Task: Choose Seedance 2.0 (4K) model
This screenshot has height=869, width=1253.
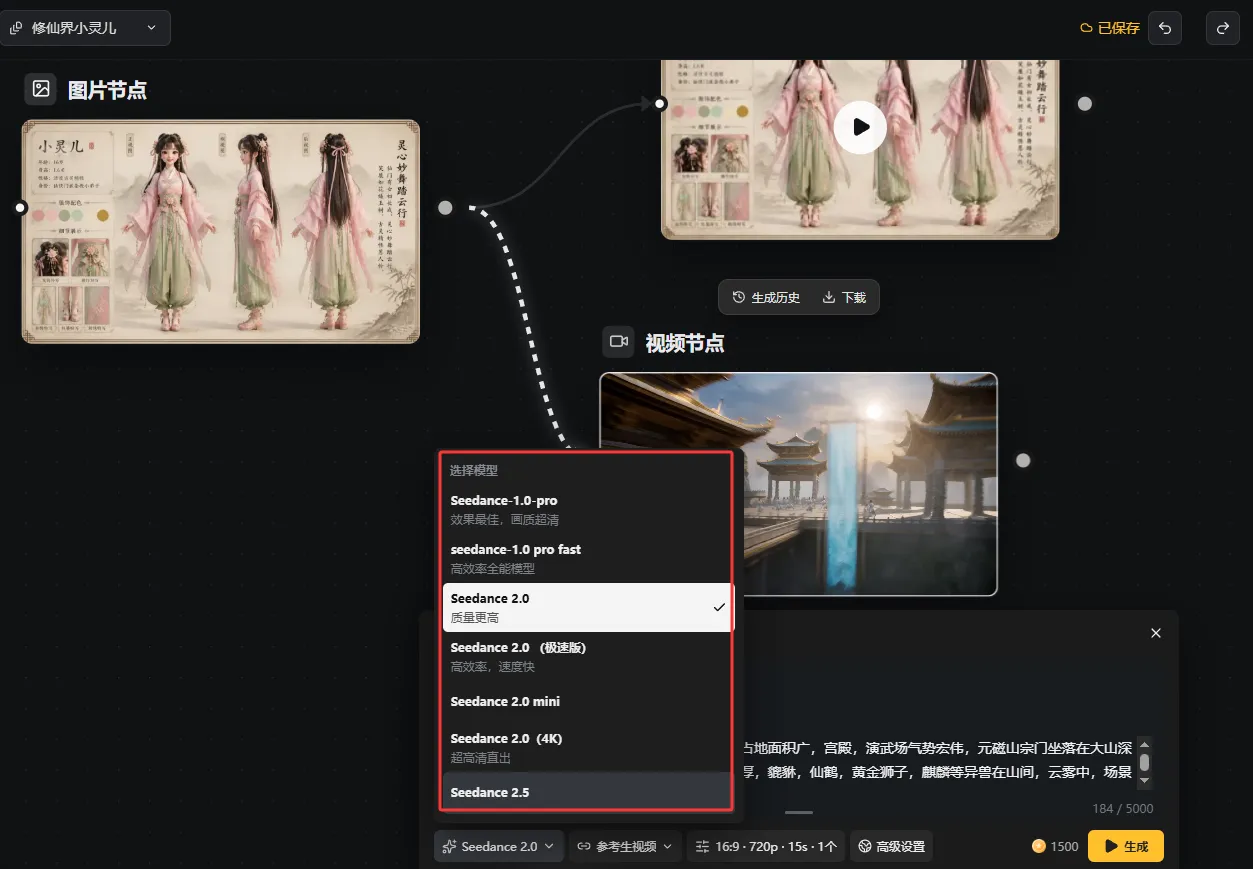Action: (586, 747)
